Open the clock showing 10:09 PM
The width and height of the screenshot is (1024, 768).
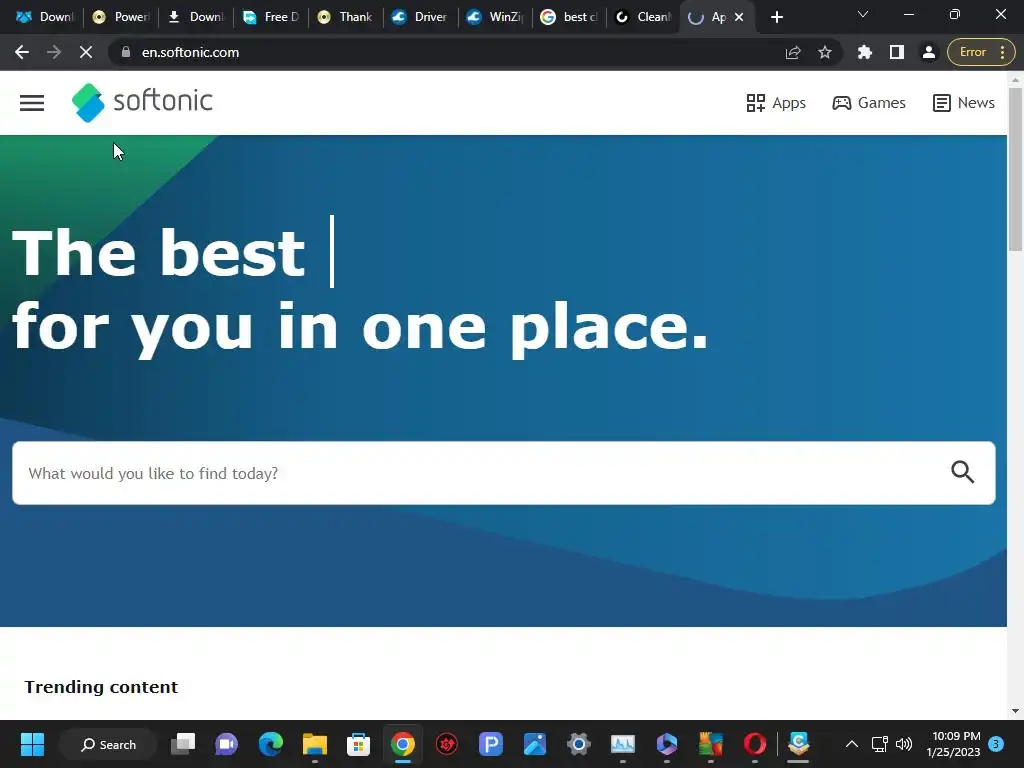953,744
